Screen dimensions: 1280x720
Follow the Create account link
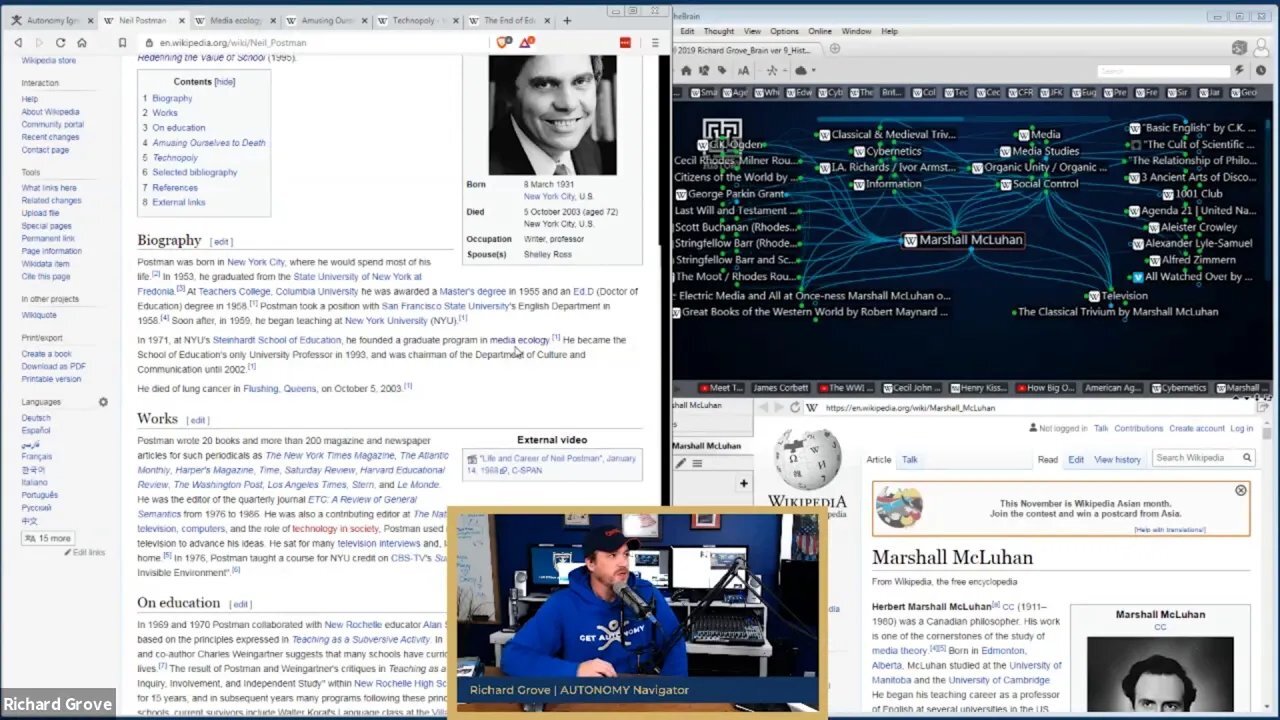[x=1197, y=428]
